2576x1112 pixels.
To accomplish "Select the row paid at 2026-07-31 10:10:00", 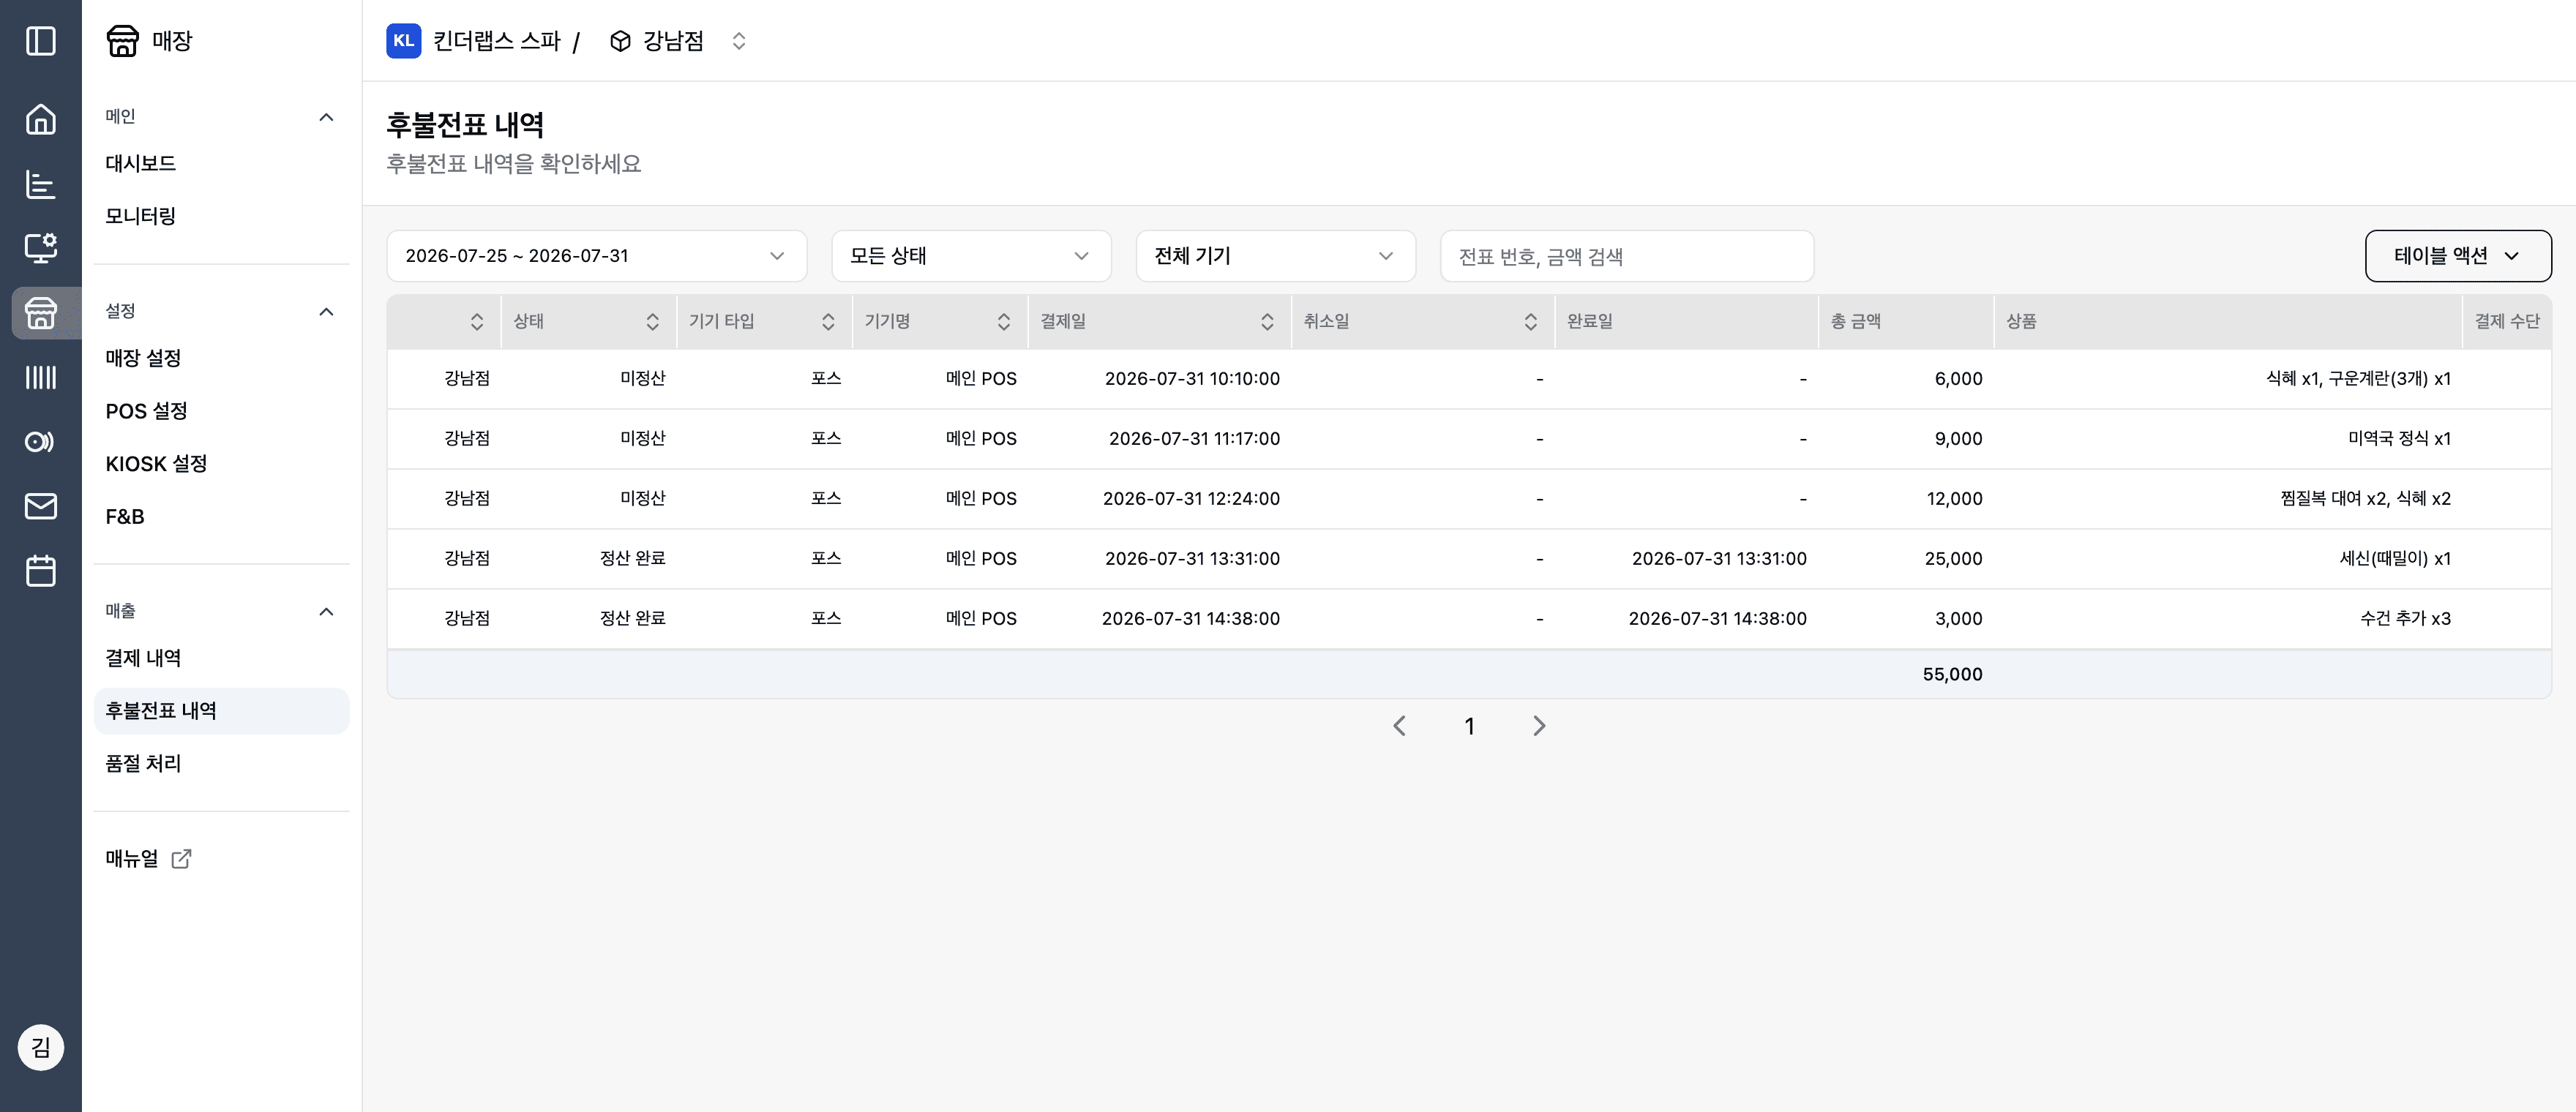I will 1468,379.
